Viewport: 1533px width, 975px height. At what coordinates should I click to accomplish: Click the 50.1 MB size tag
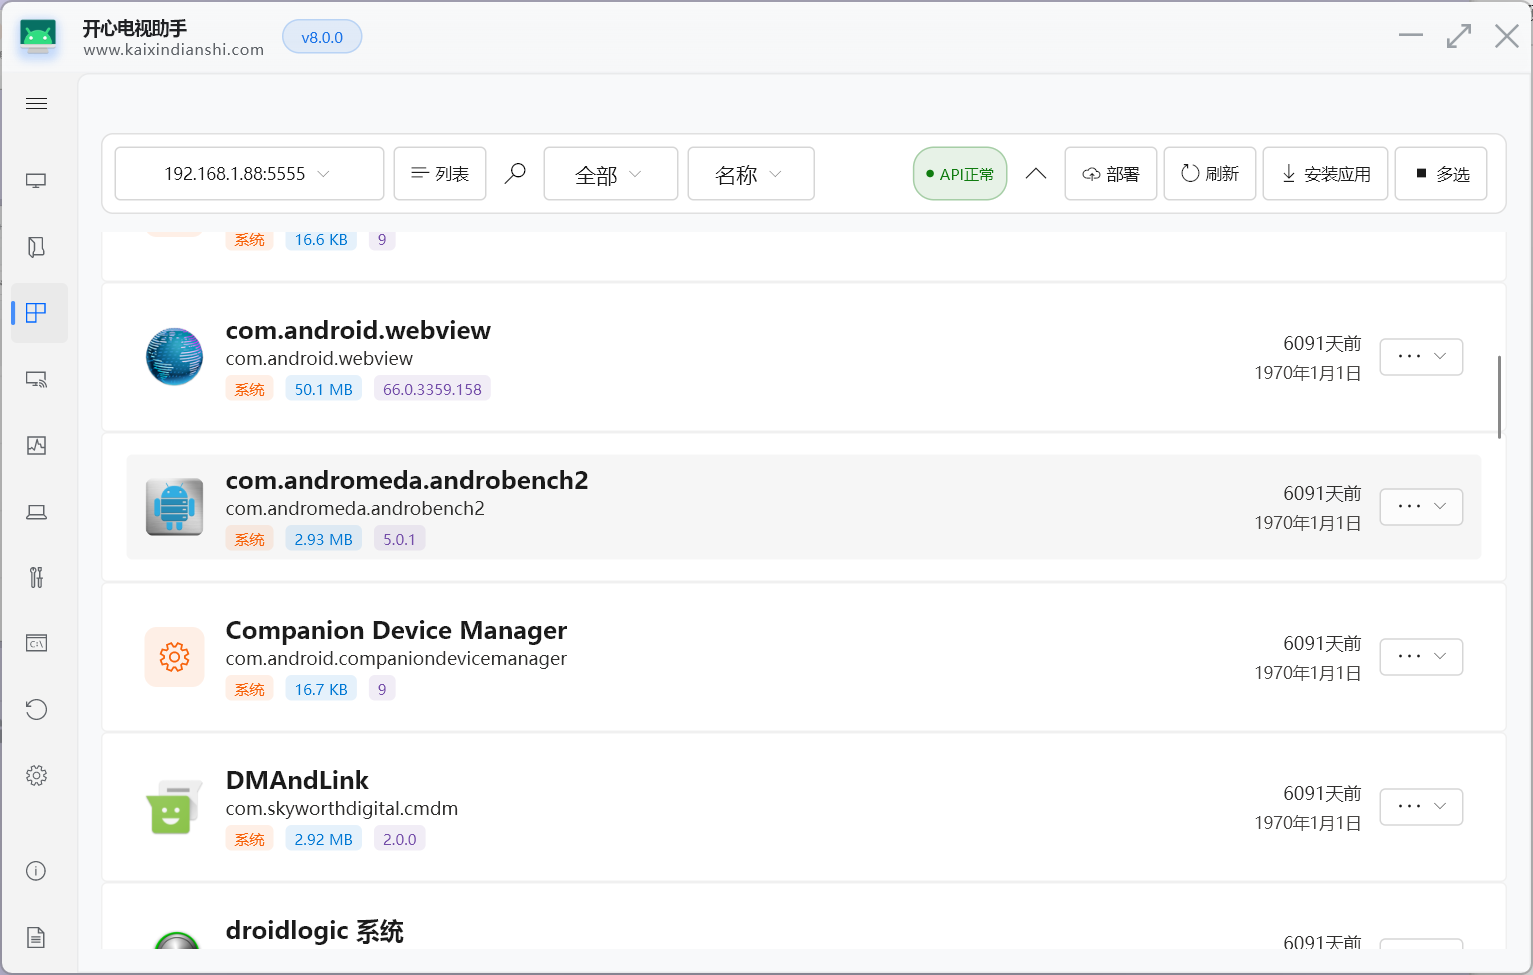pos(324,389)
